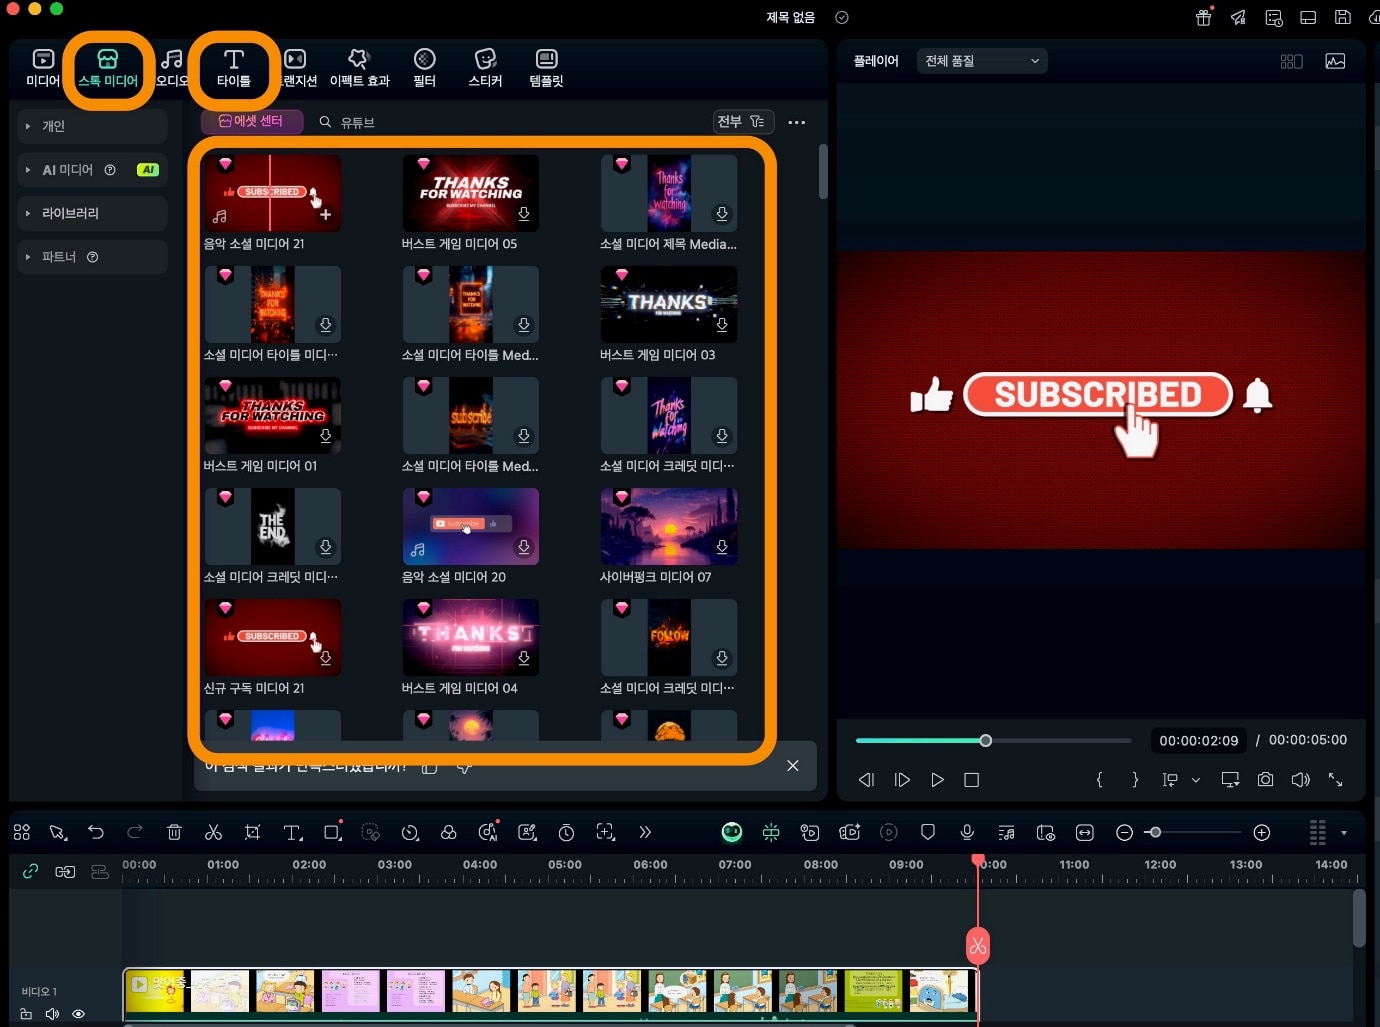The width and height of the screenshot is (1380, 1027).
Task: Click the 에셋 센터 button
Action: [251, 121]
